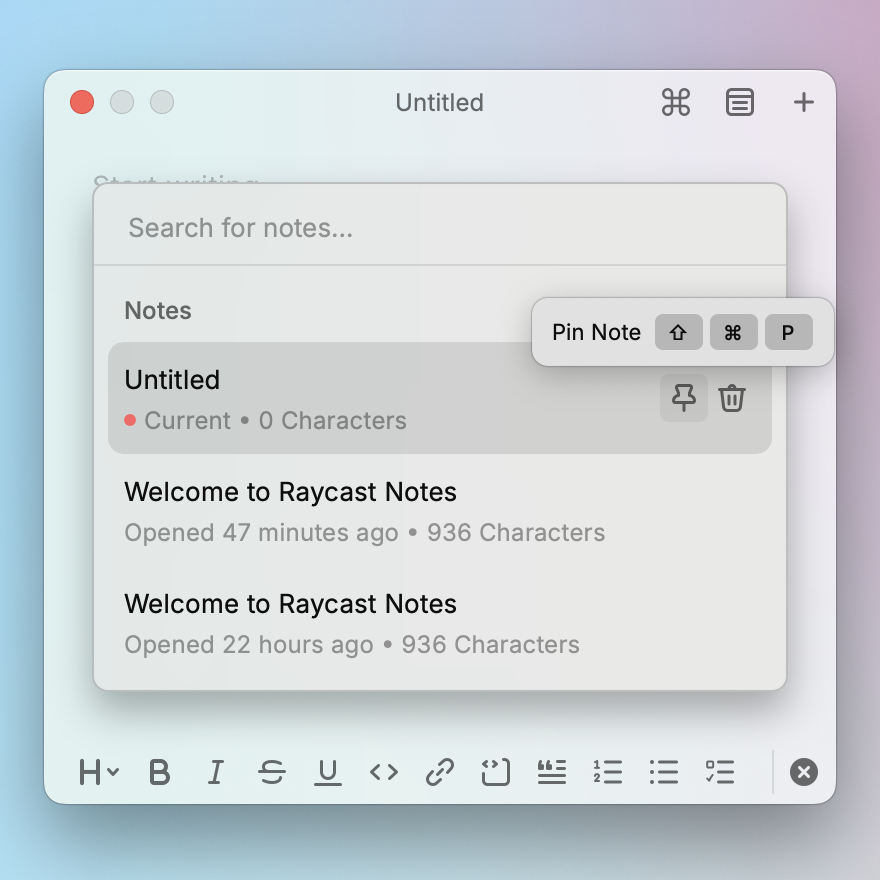This screenshot has height=880, width=880.
Task: Close the formatting toolbar
Action: 804,772
